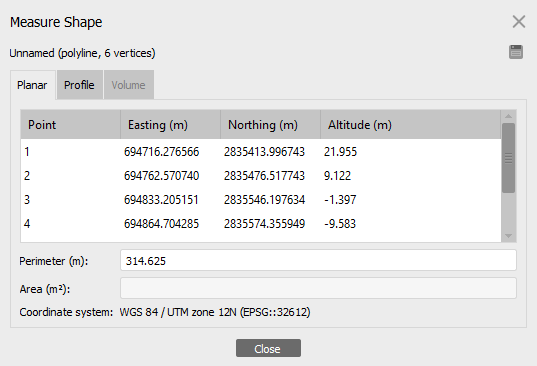Viewport: 537px width, 366px height.
Task: Click the table scroll down arrow
Action: (x=509, y=236)
